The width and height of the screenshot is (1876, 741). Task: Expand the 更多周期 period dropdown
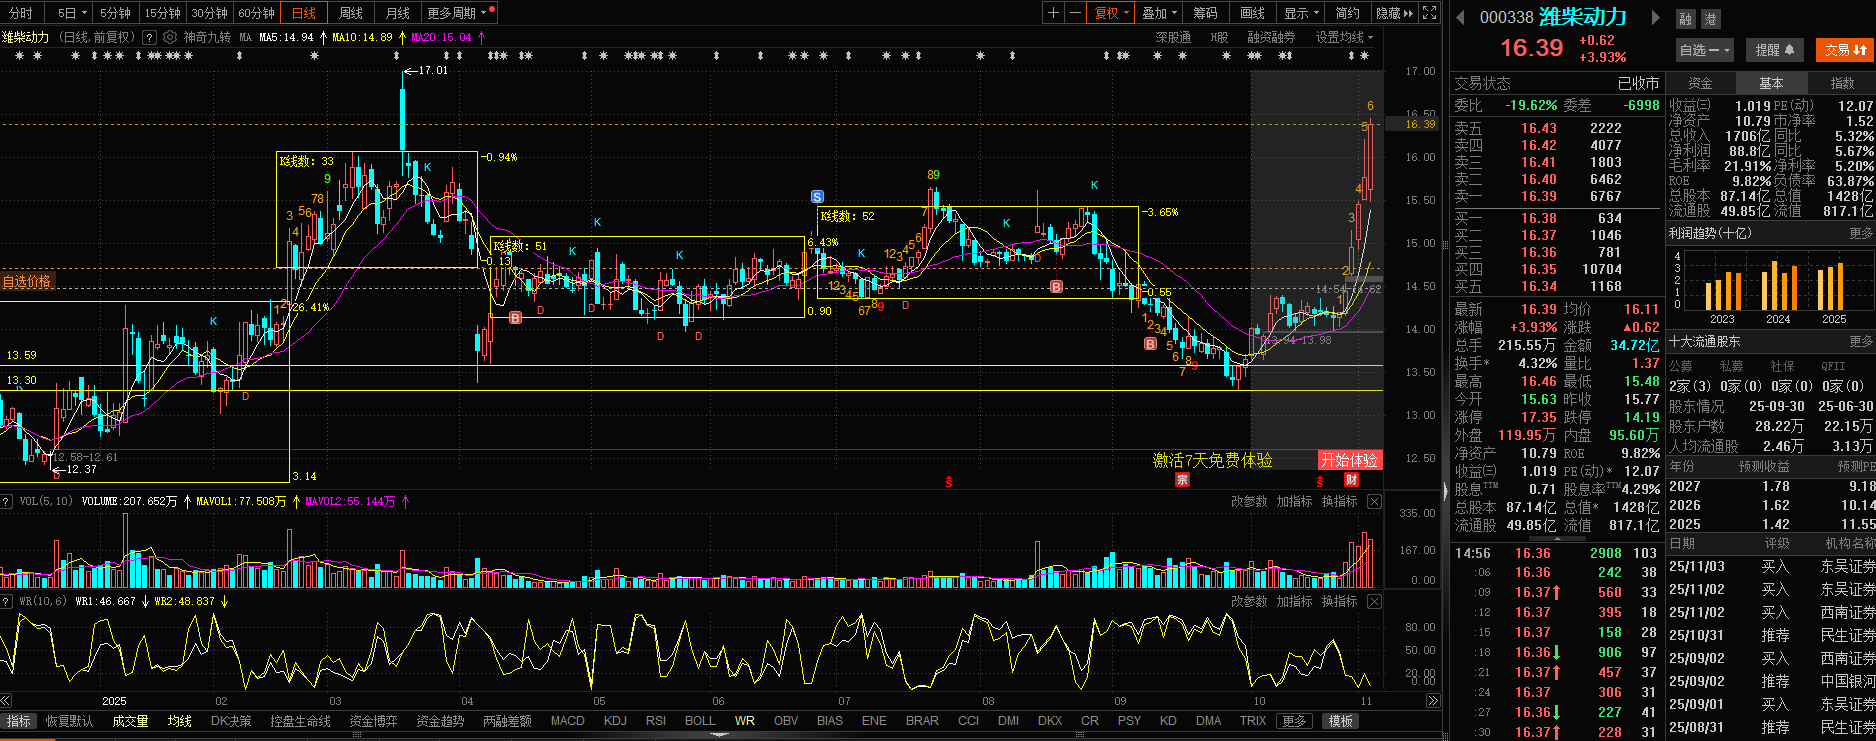coord(456,13)
